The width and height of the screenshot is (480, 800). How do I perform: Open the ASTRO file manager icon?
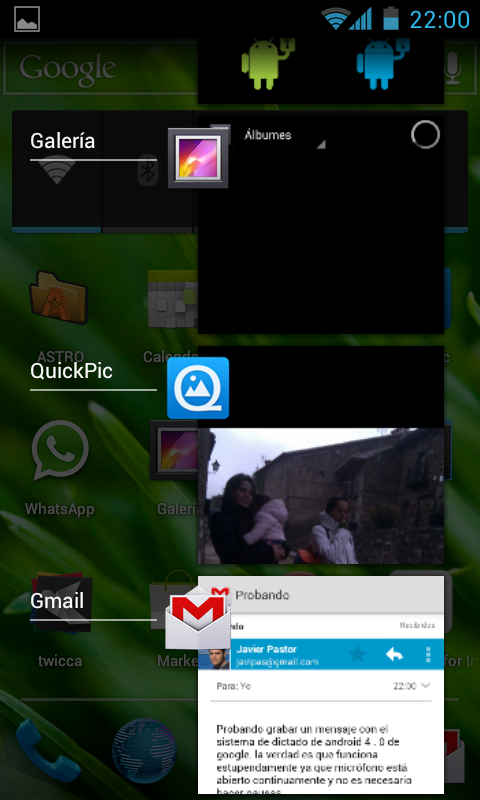57,297
